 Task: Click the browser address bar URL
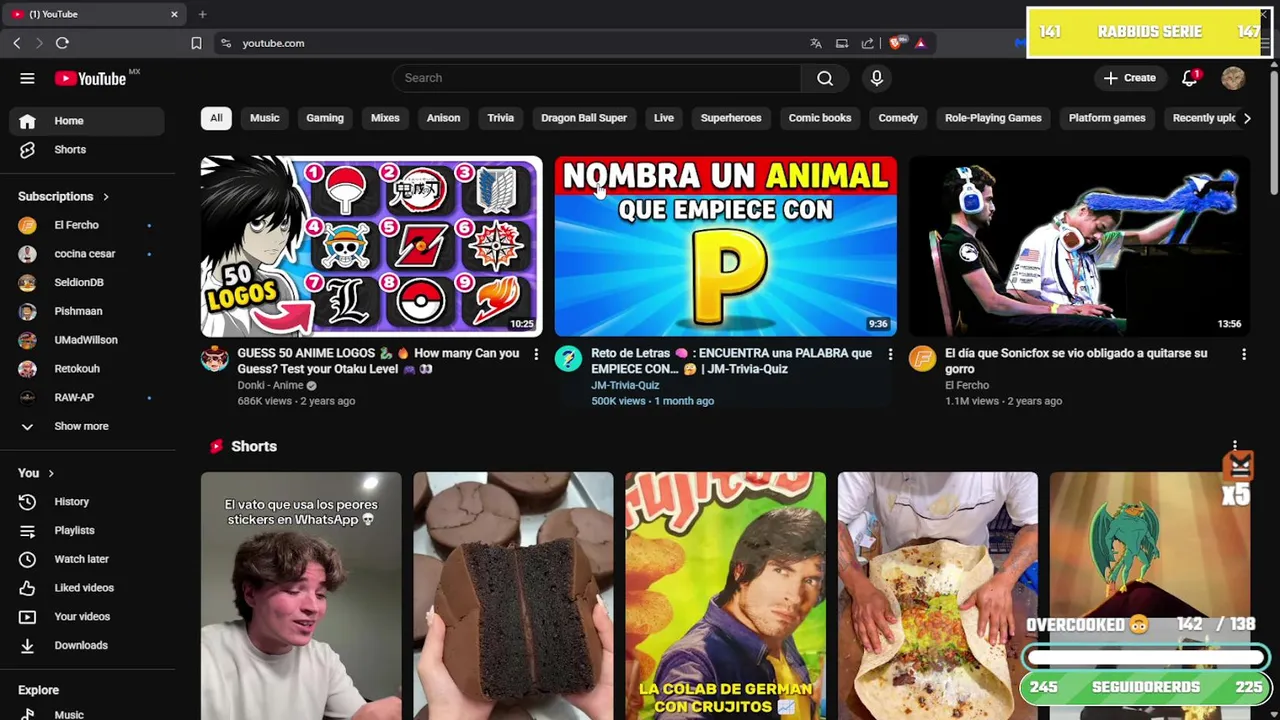[273, 43]
